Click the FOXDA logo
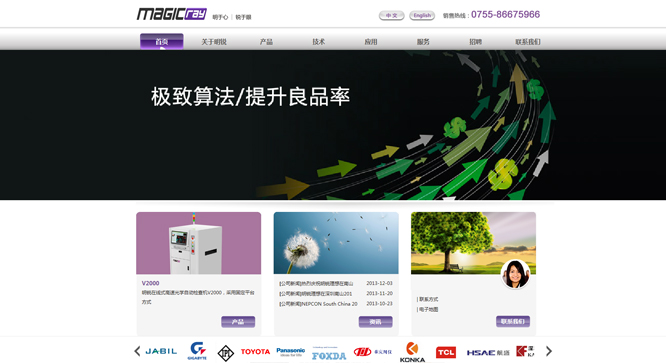The width and height of the screenshot is (666, 363). [329, 354]
